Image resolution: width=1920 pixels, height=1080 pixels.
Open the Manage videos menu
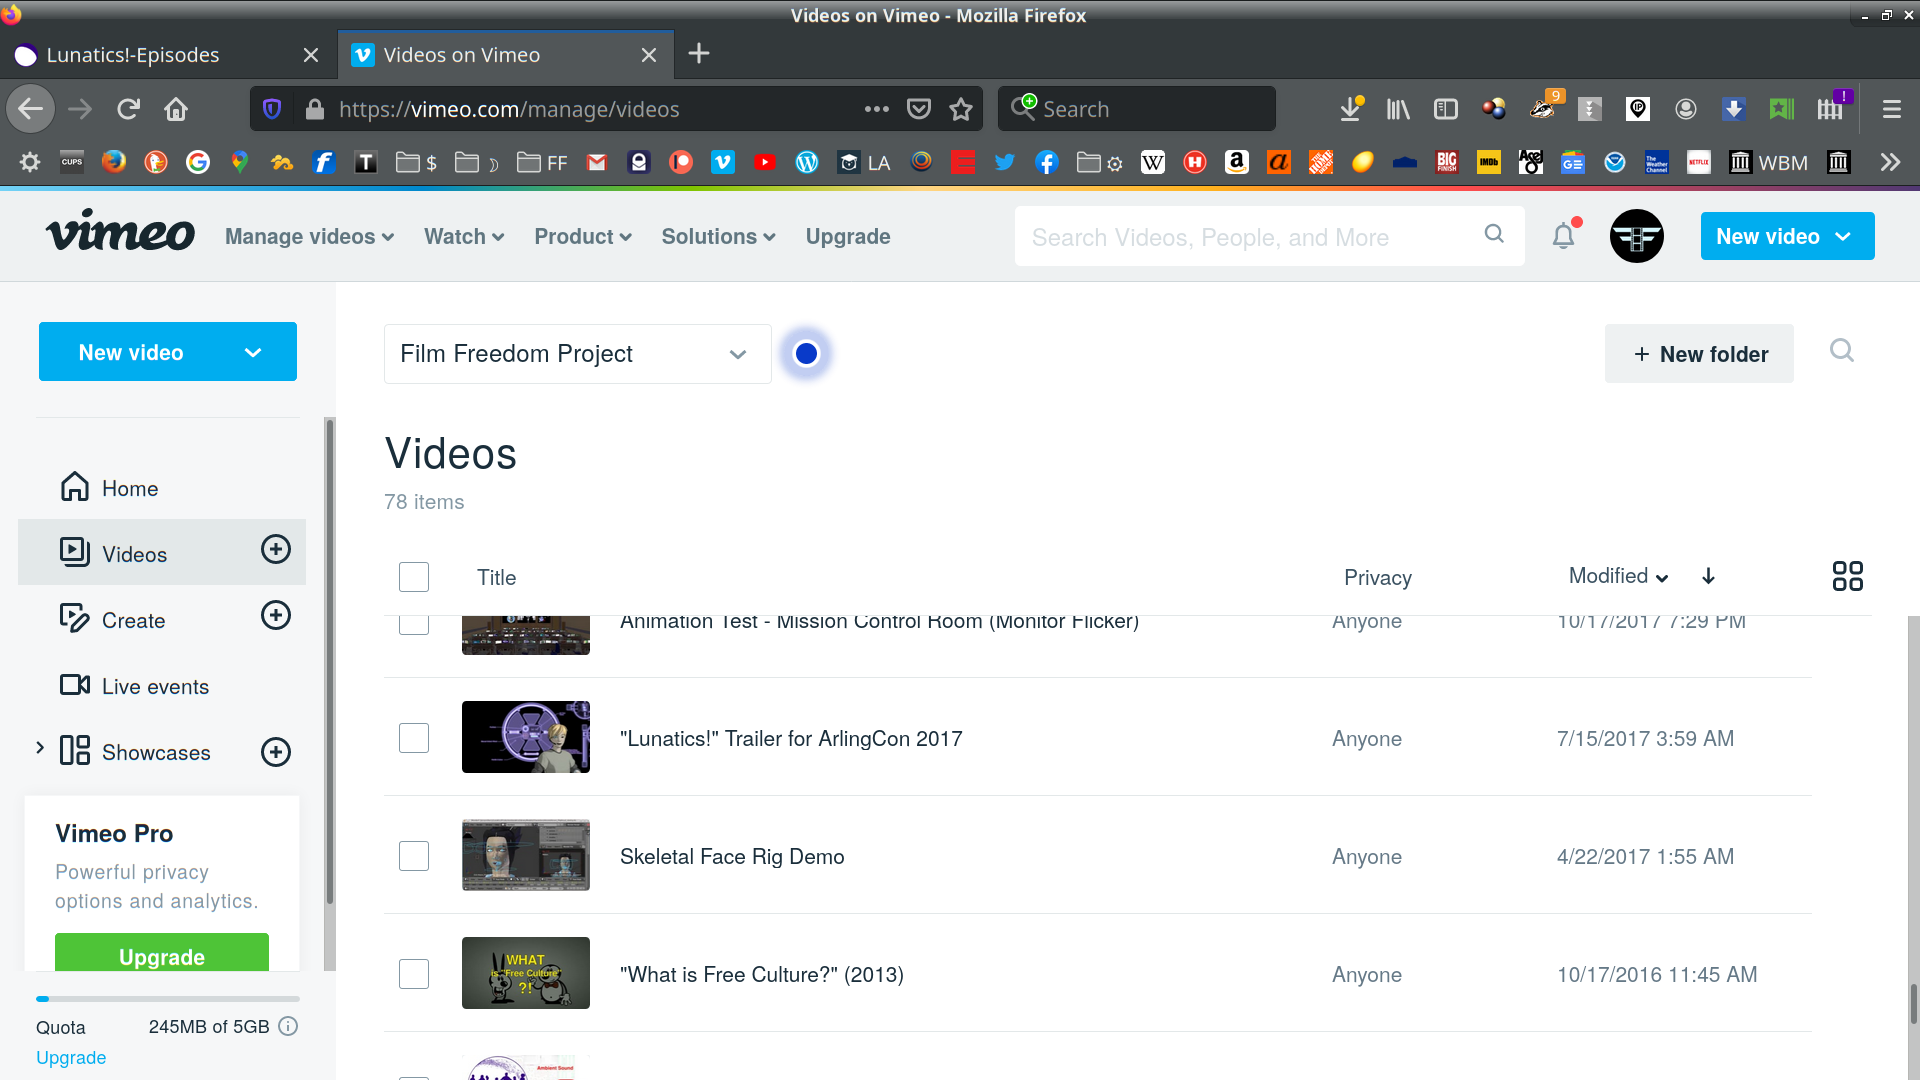[x=309, y=237]
